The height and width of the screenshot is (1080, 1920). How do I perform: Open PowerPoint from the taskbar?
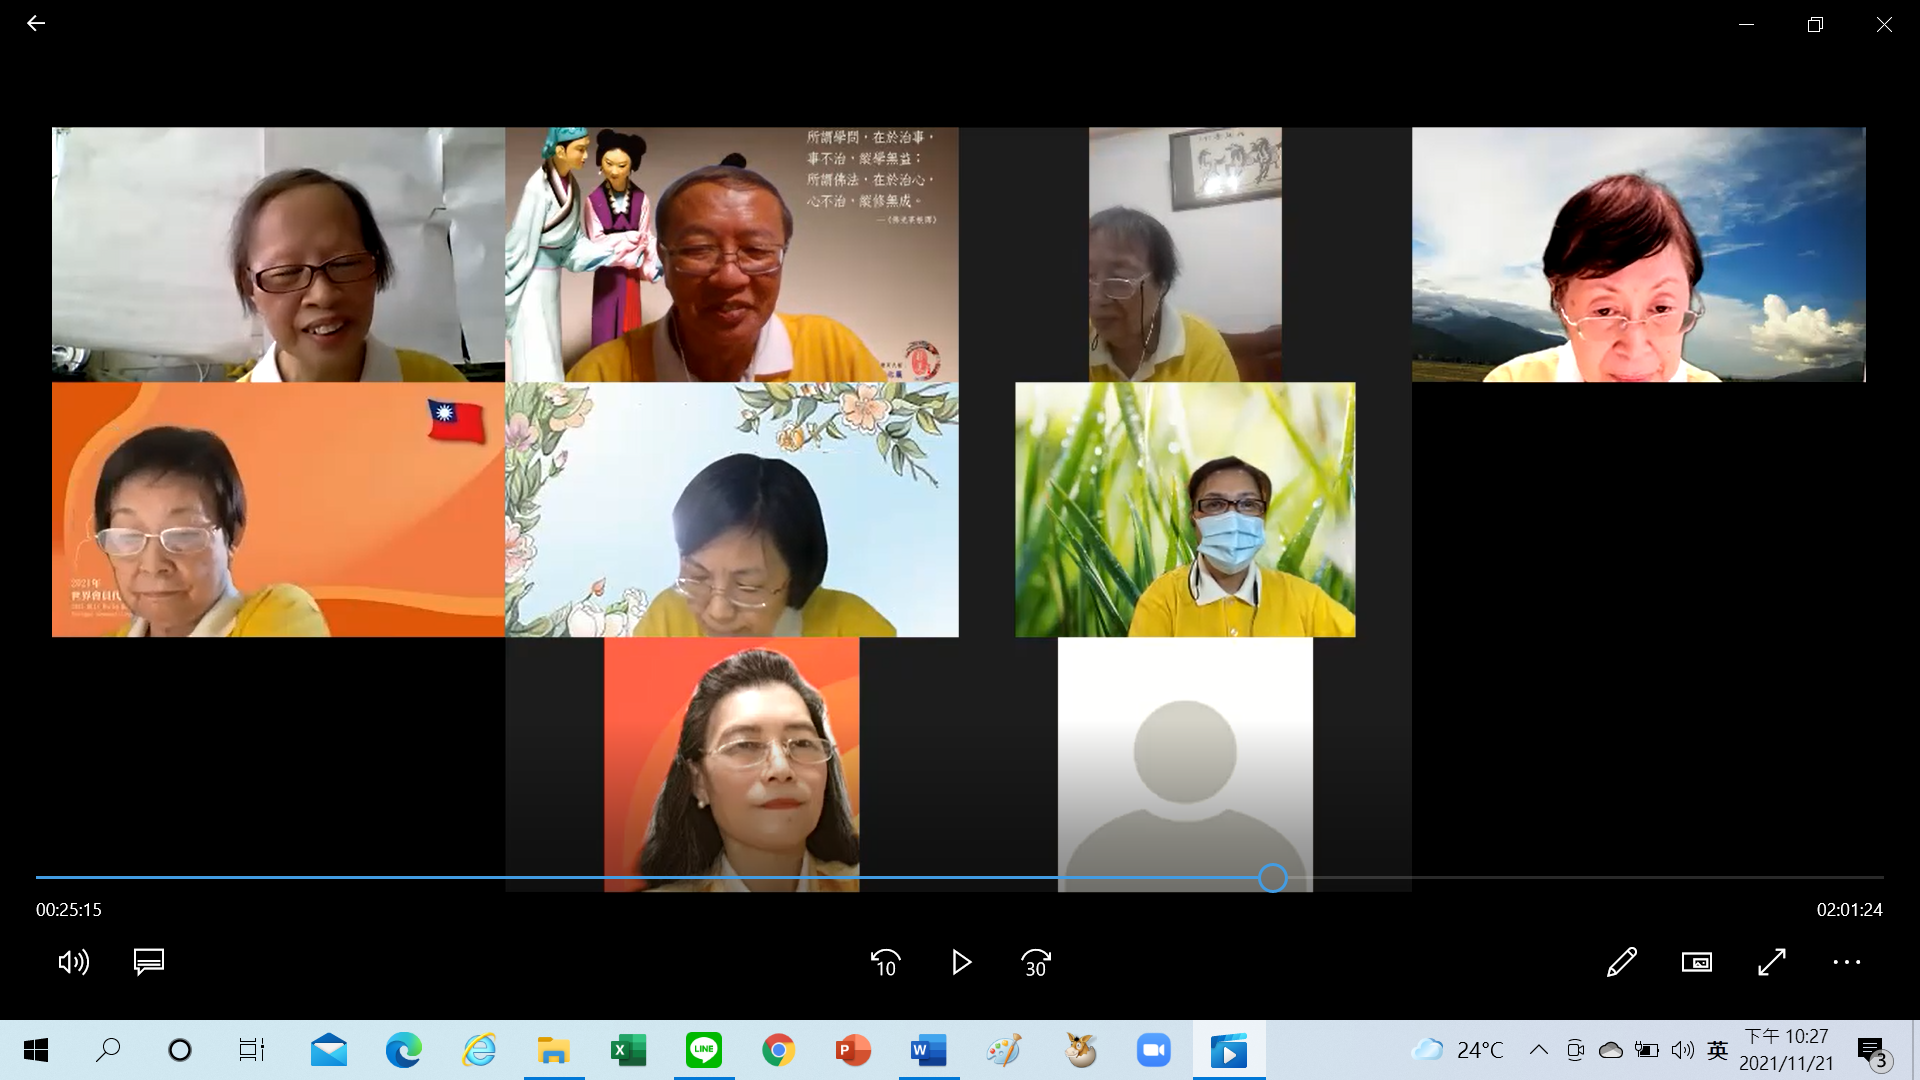pyautogui.click(x=853, y=1050)
